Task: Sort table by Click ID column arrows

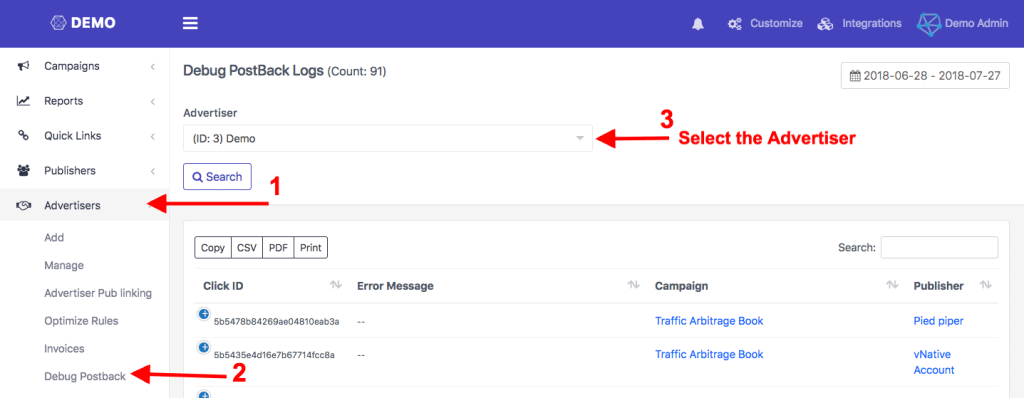Action: coord(336,286)
